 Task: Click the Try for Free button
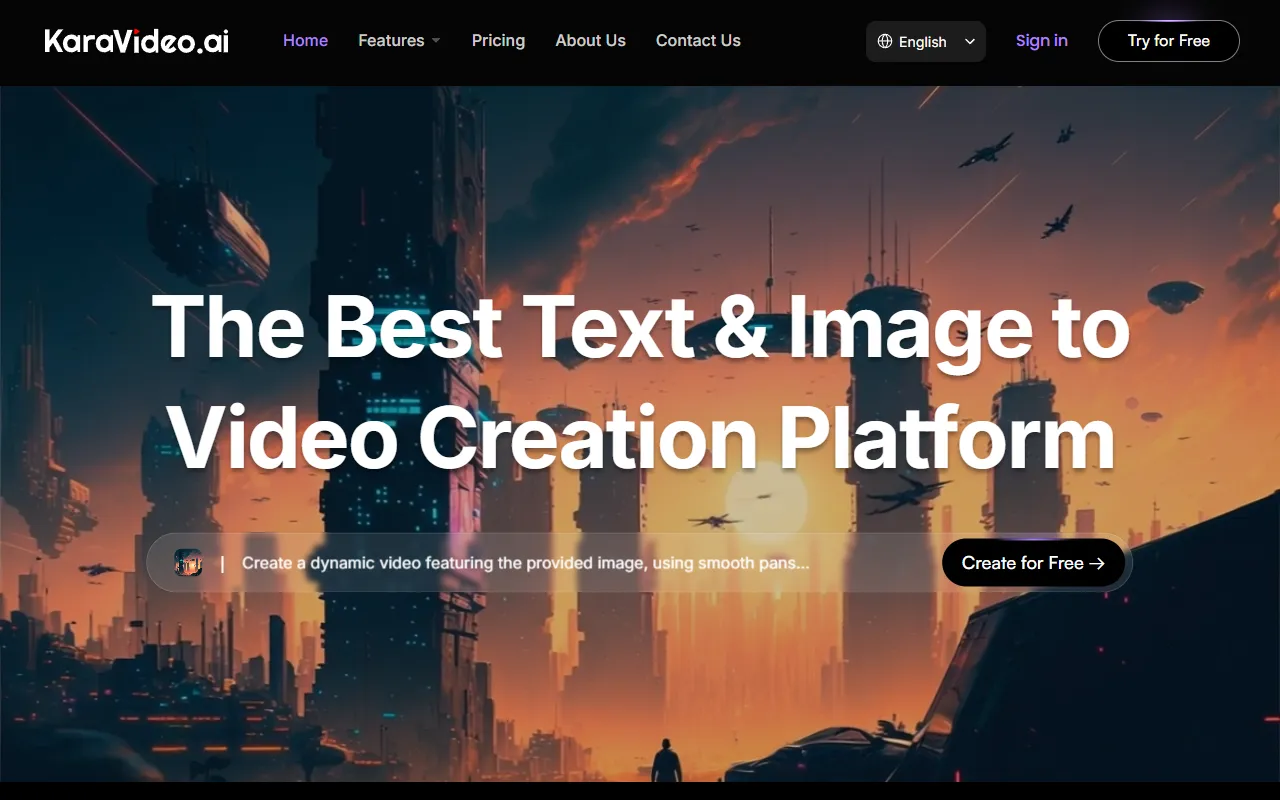1169,41
